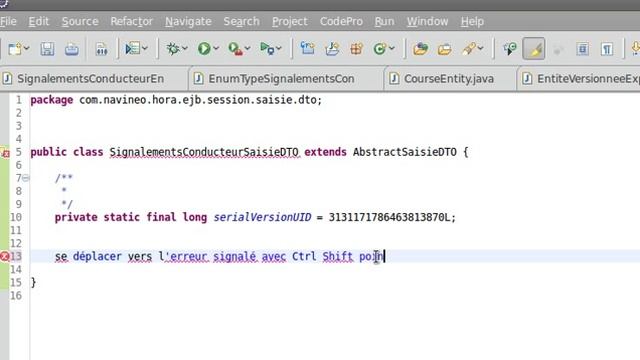The image size is (640, 360).
Task: Open the Window menu
Action: (427, 21)
